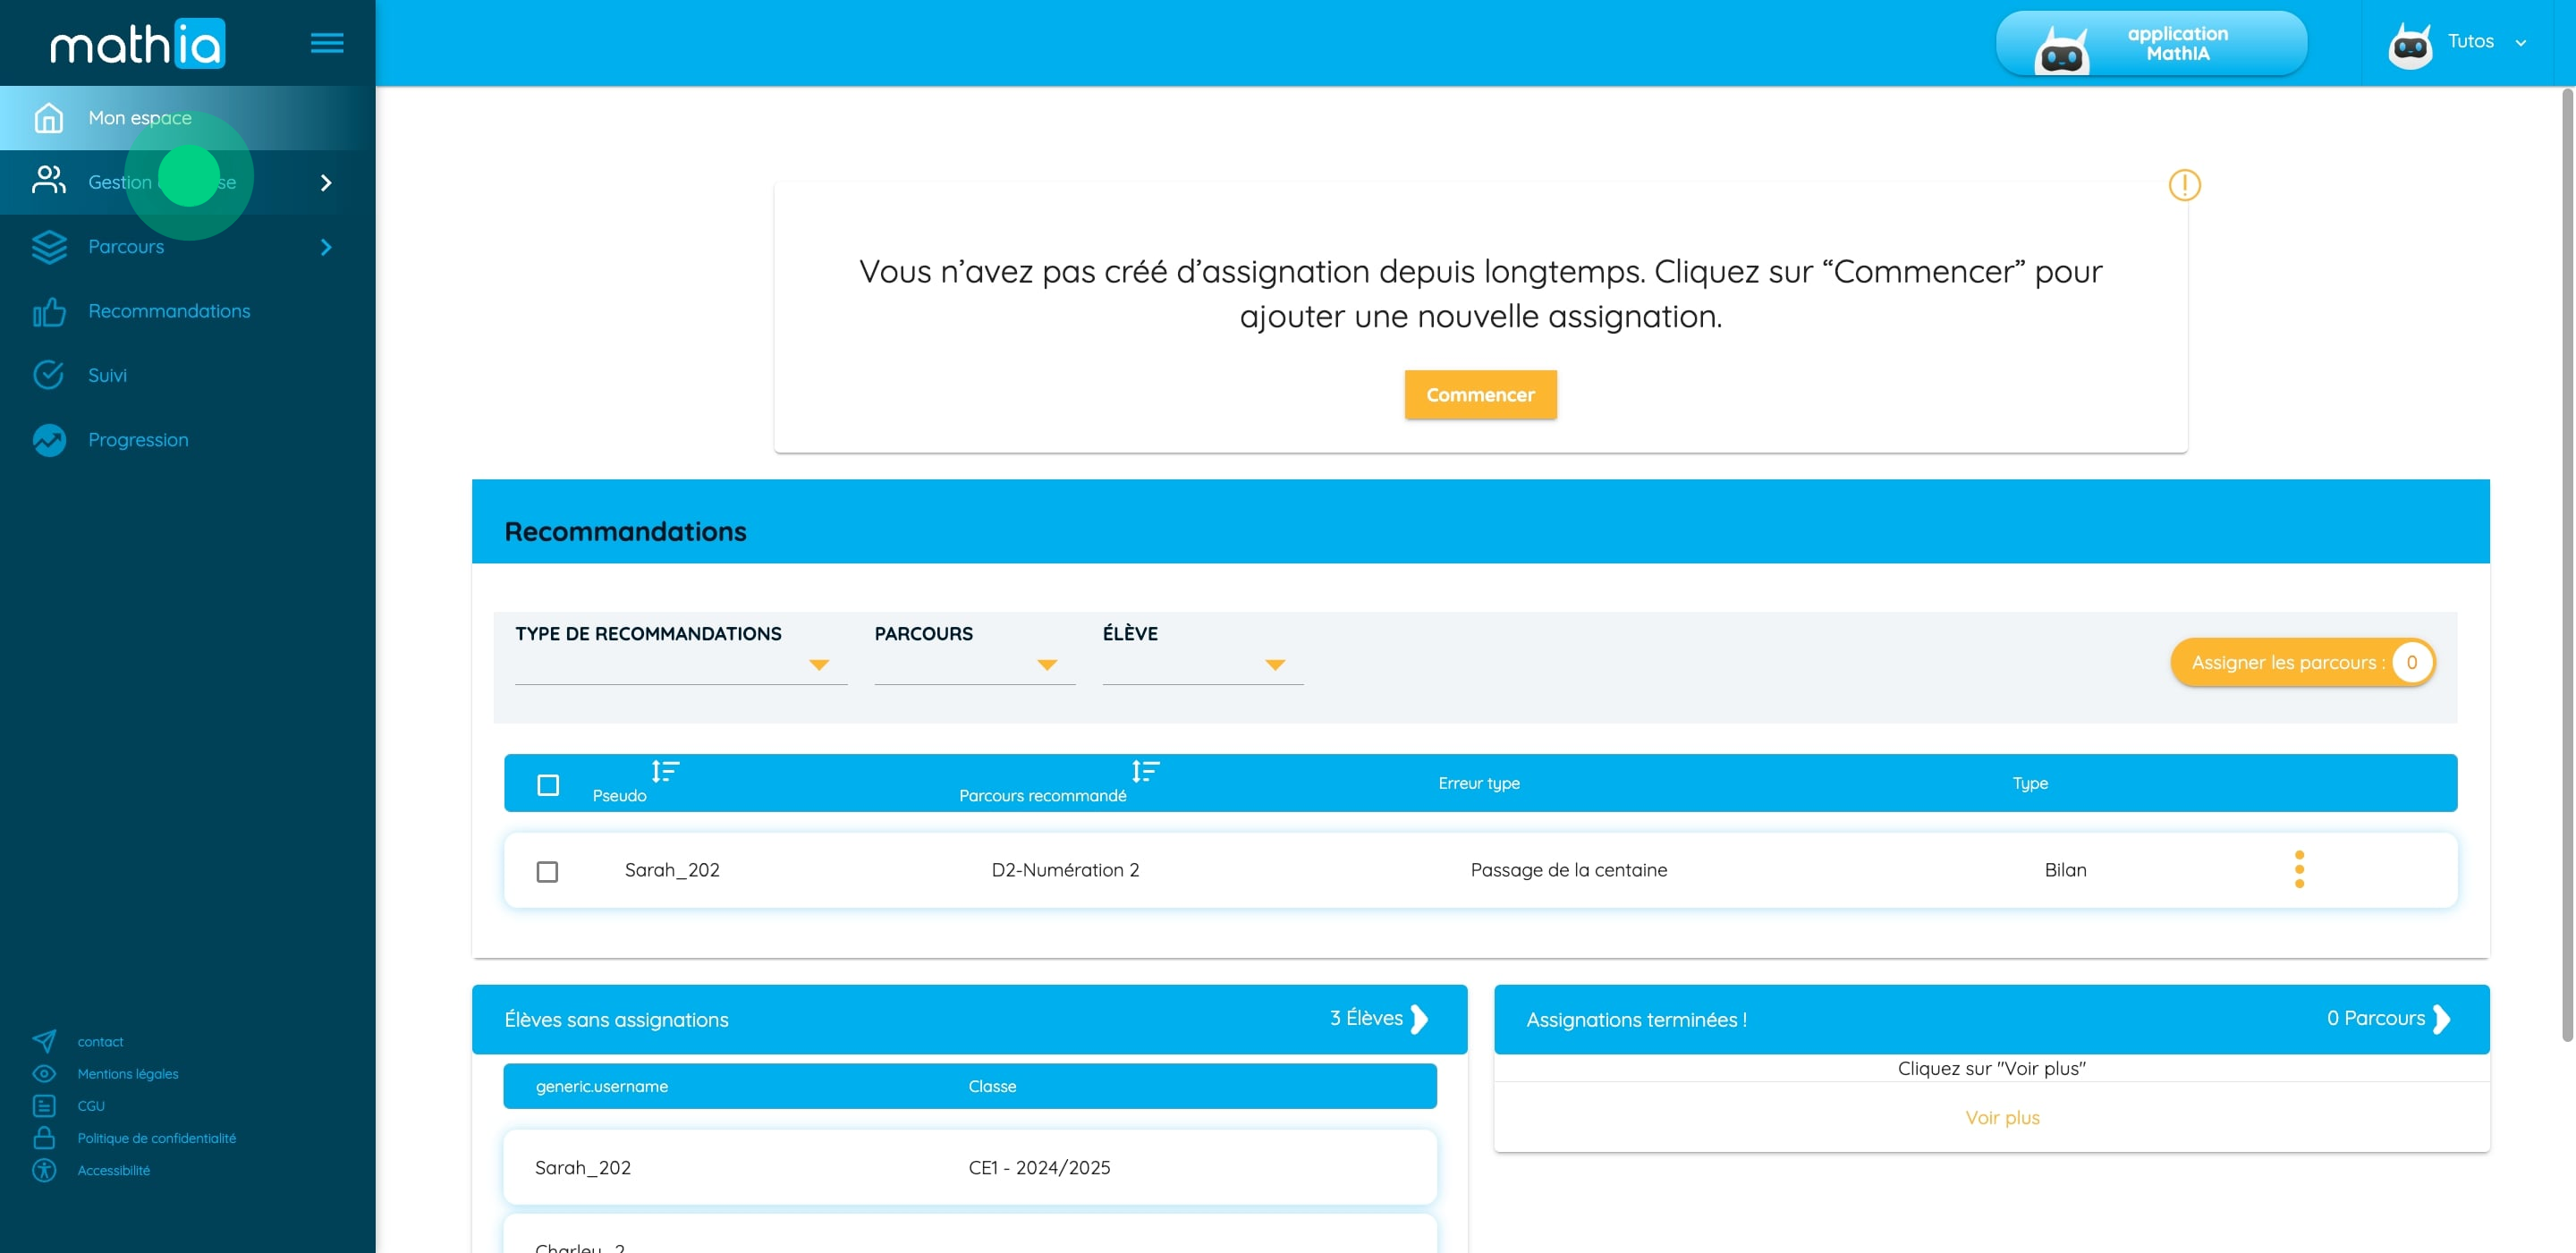Expand the 0 Parcours arrow
2576x1253 pixels.
pos(2441,1019)
